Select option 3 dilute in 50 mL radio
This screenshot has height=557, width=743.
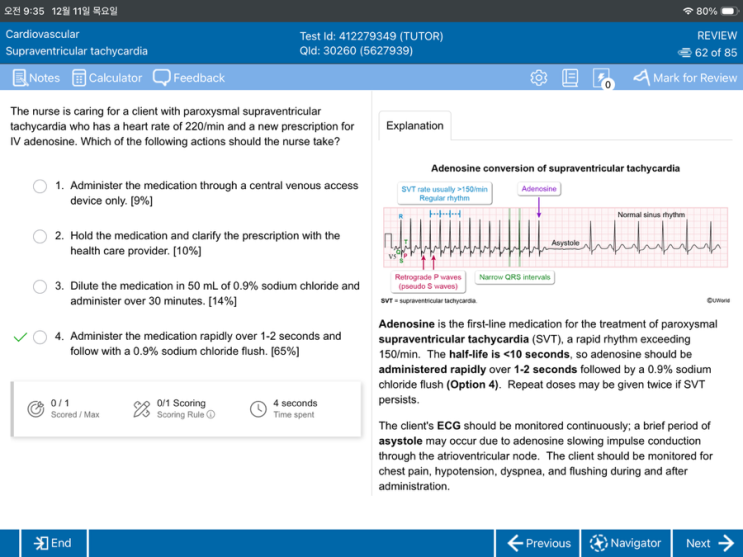pyautogui.click(x=40, y=286)
